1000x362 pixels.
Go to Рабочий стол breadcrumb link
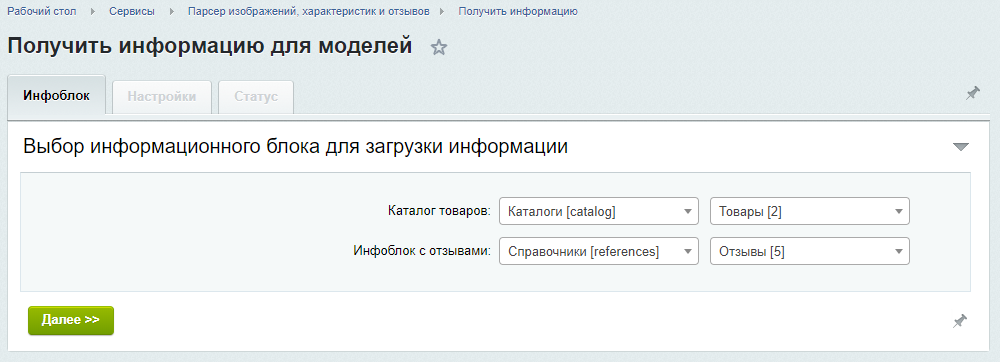point(42,11)
